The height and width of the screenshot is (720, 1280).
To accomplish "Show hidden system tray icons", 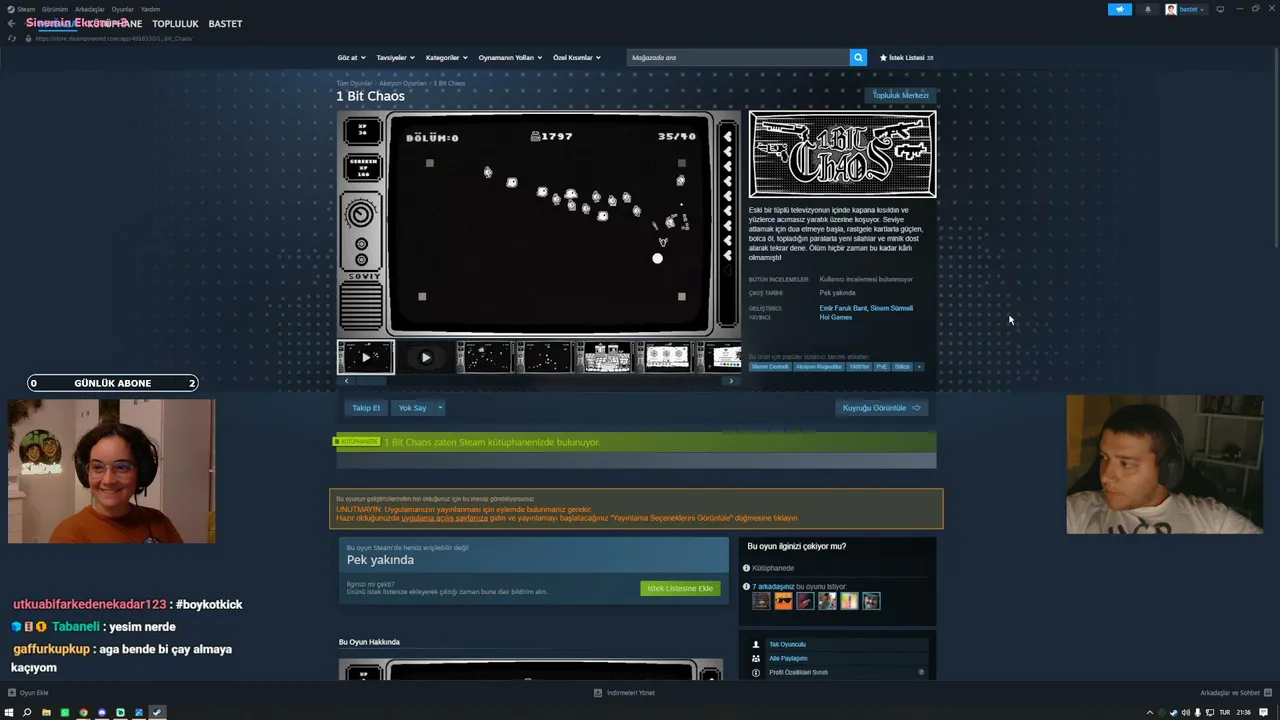I will (1150, 713).
